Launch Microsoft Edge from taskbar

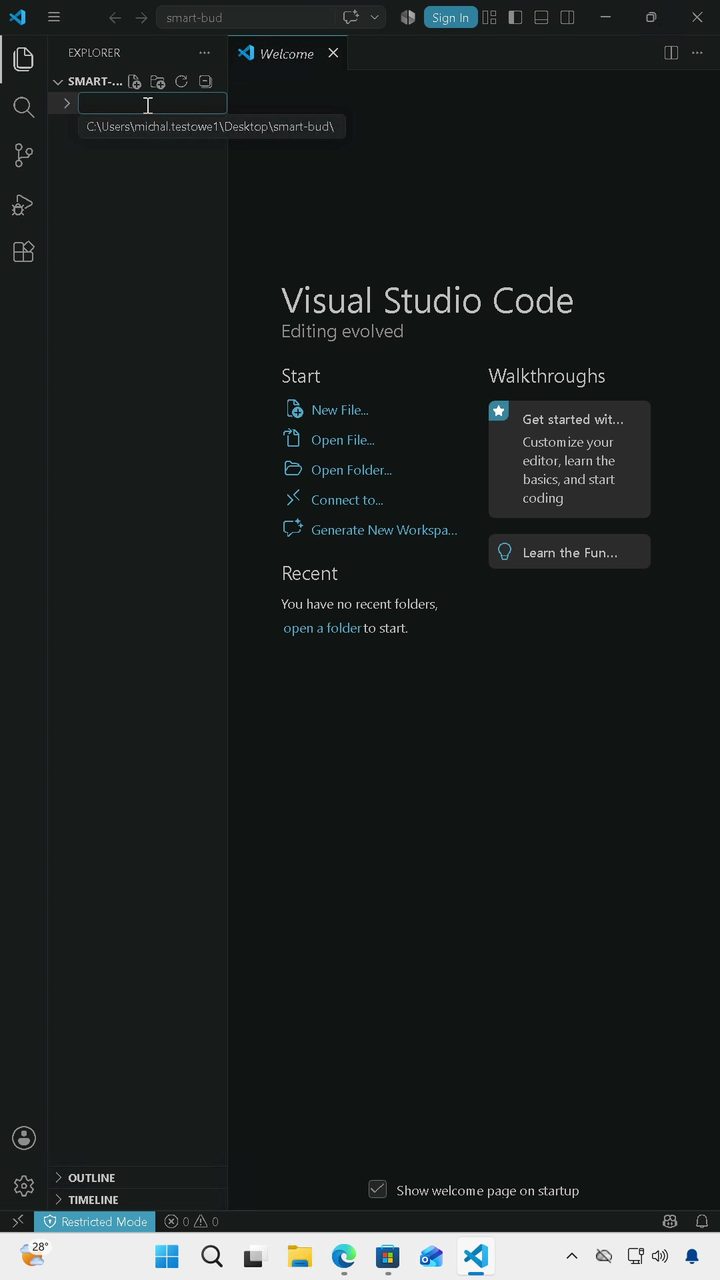[x=343, y=1256]
